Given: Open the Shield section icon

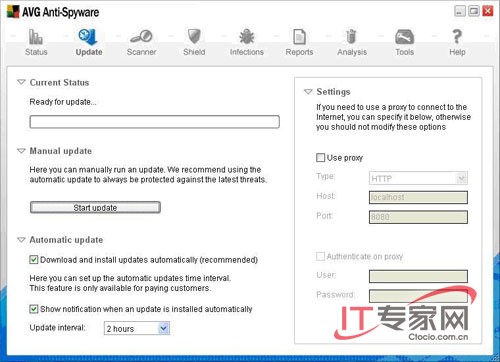Looking at the screenshot, I should (x=194, y=37).
